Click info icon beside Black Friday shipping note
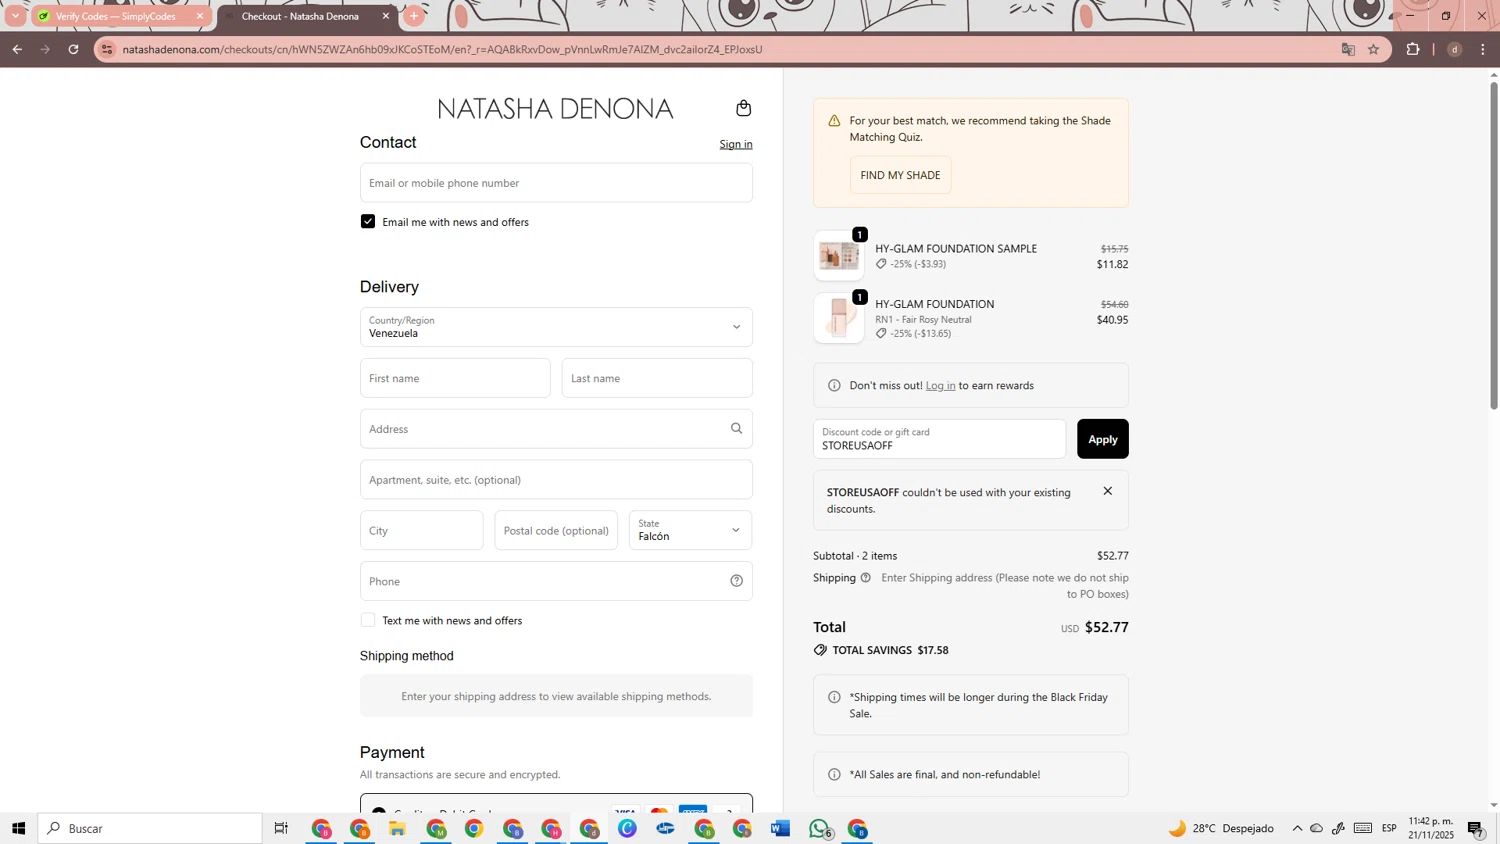 pos(834,697)
